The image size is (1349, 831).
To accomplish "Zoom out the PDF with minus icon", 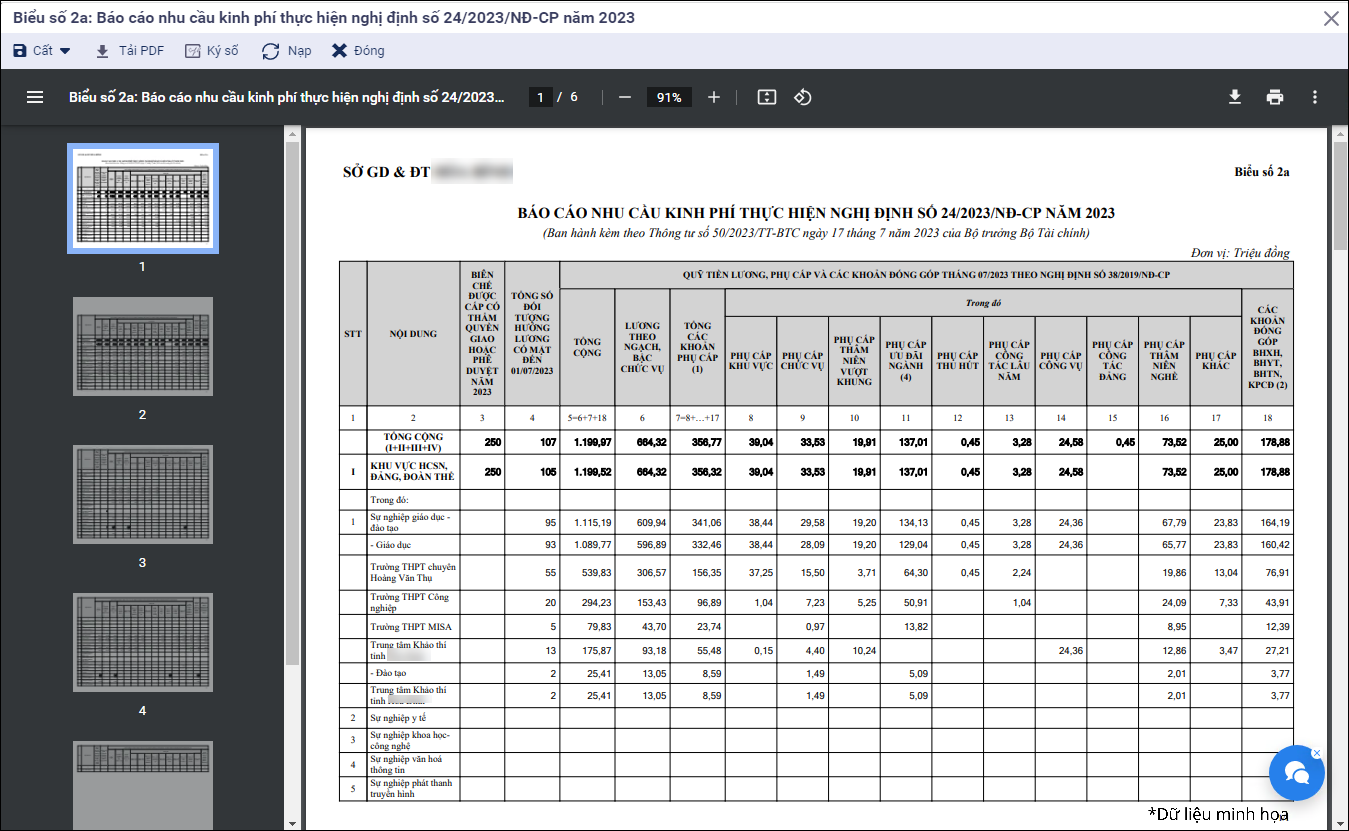I will pos(625,97).
